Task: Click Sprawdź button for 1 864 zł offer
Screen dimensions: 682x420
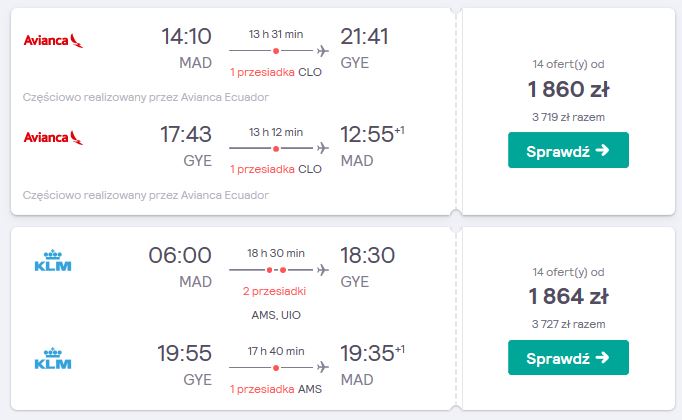Action: tap(568, 357)
